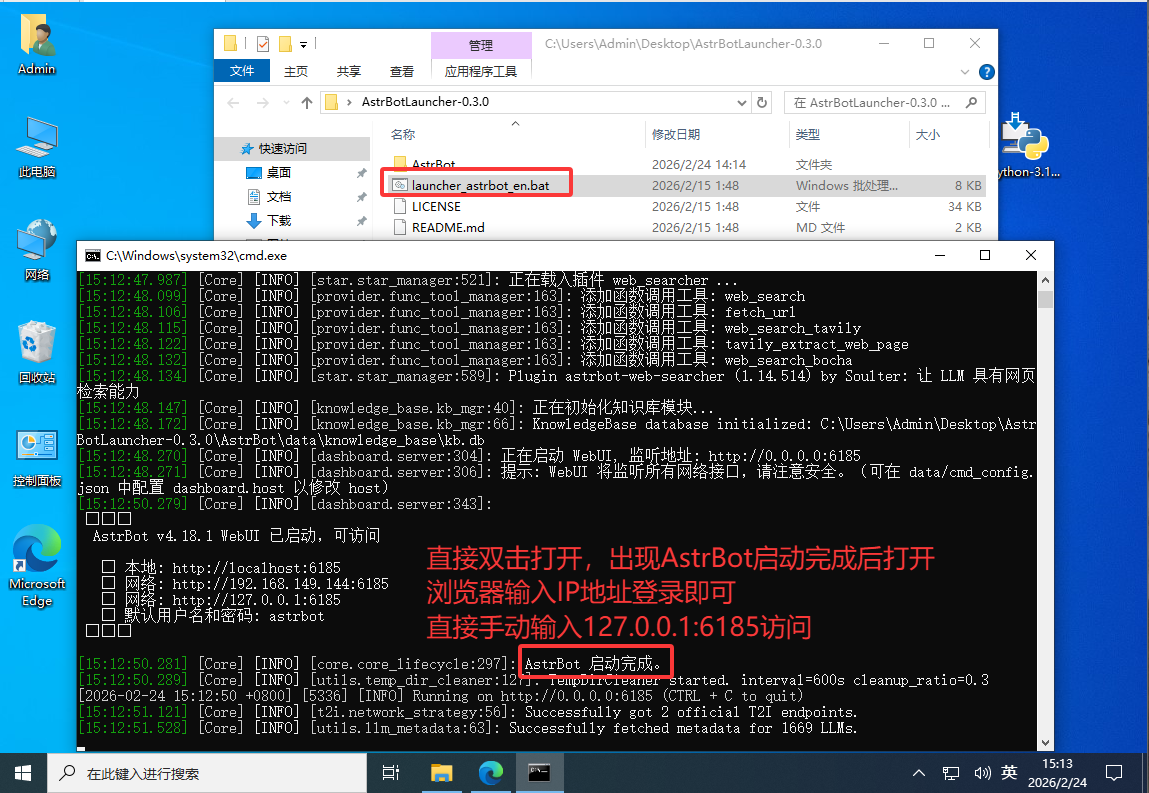Select the launcher_astrbot_en.bat file
The image size is (1149, 793).
click(x=480, y=185)
